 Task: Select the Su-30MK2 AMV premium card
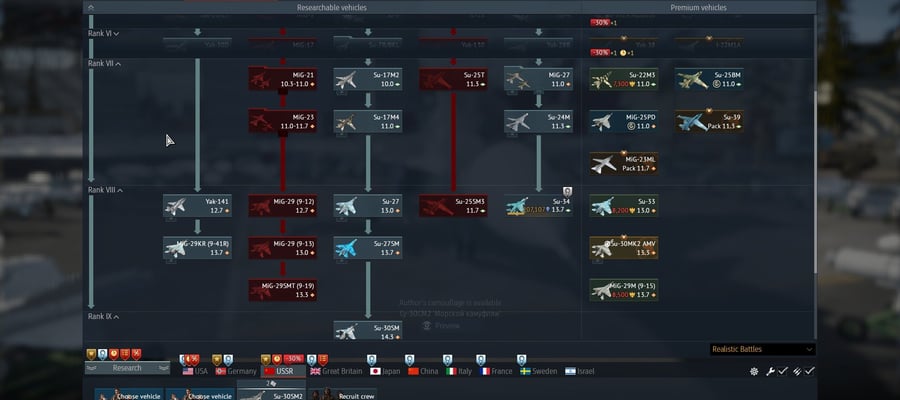[x=624, y=248]
